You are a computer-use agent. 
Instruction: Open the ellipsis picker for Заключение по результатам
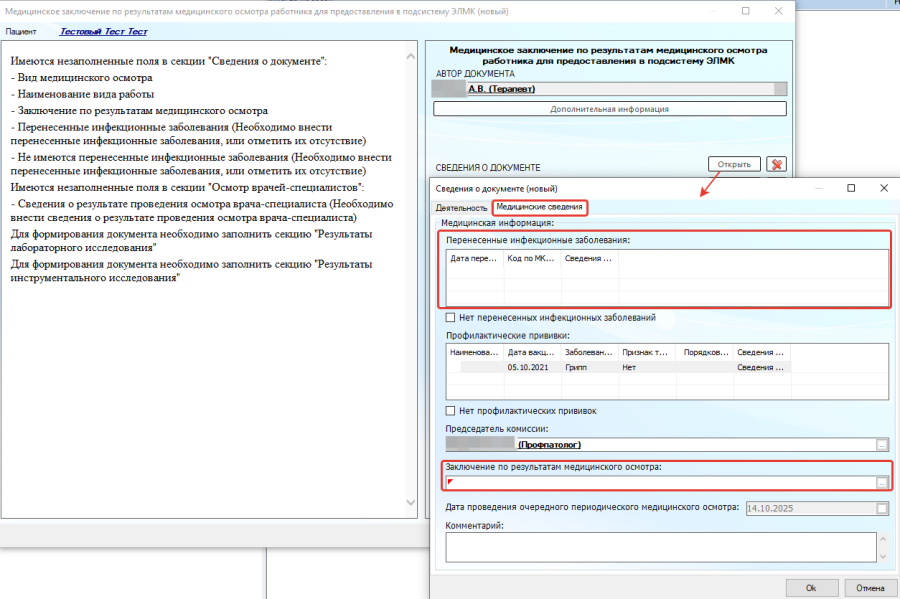tap(882, 483)
